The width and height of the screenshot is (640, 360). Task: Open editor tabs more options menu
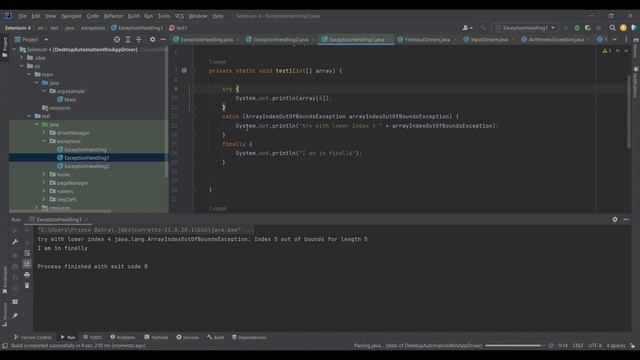click(x=626, y=40)
